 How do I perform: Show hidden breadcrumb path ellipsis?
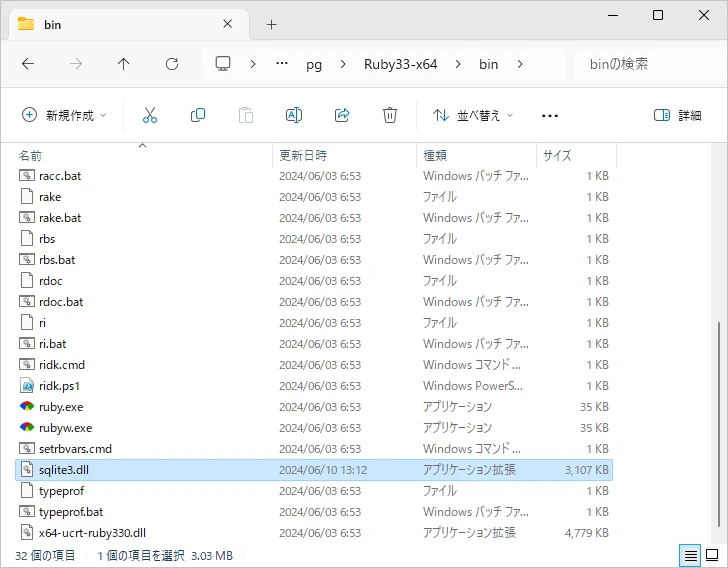(282, 64)
